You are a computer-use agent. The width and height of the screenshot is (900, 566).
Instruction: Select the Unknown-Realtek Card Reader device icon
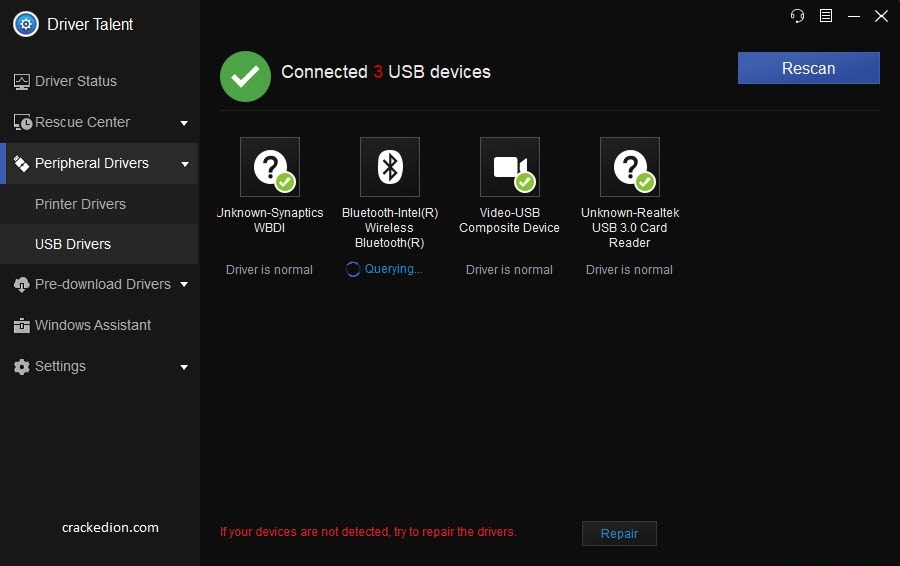click(x=630, y=167)
